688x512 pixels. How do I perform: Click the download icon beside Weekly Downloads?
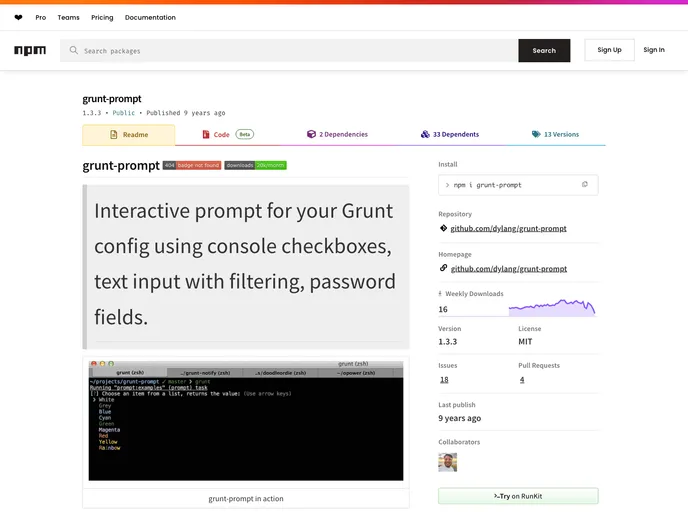[x=440, y=294]
